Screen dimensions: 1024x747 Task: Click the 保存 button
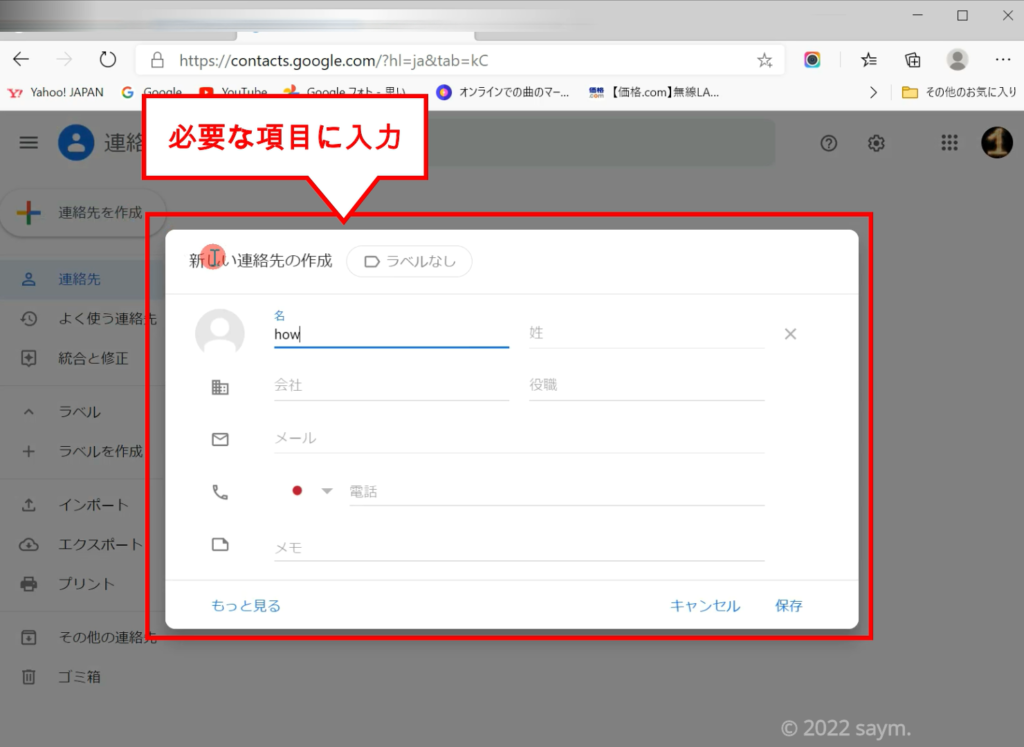[x=788, y=606]
